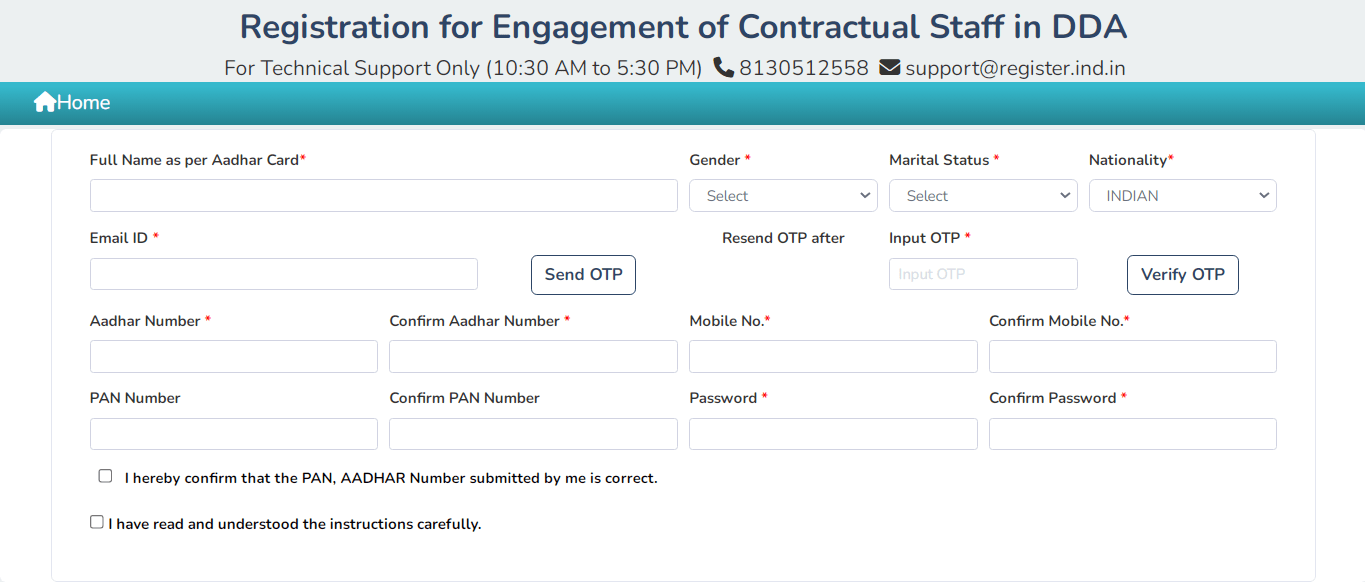Select the Input OTP text box

983,274
